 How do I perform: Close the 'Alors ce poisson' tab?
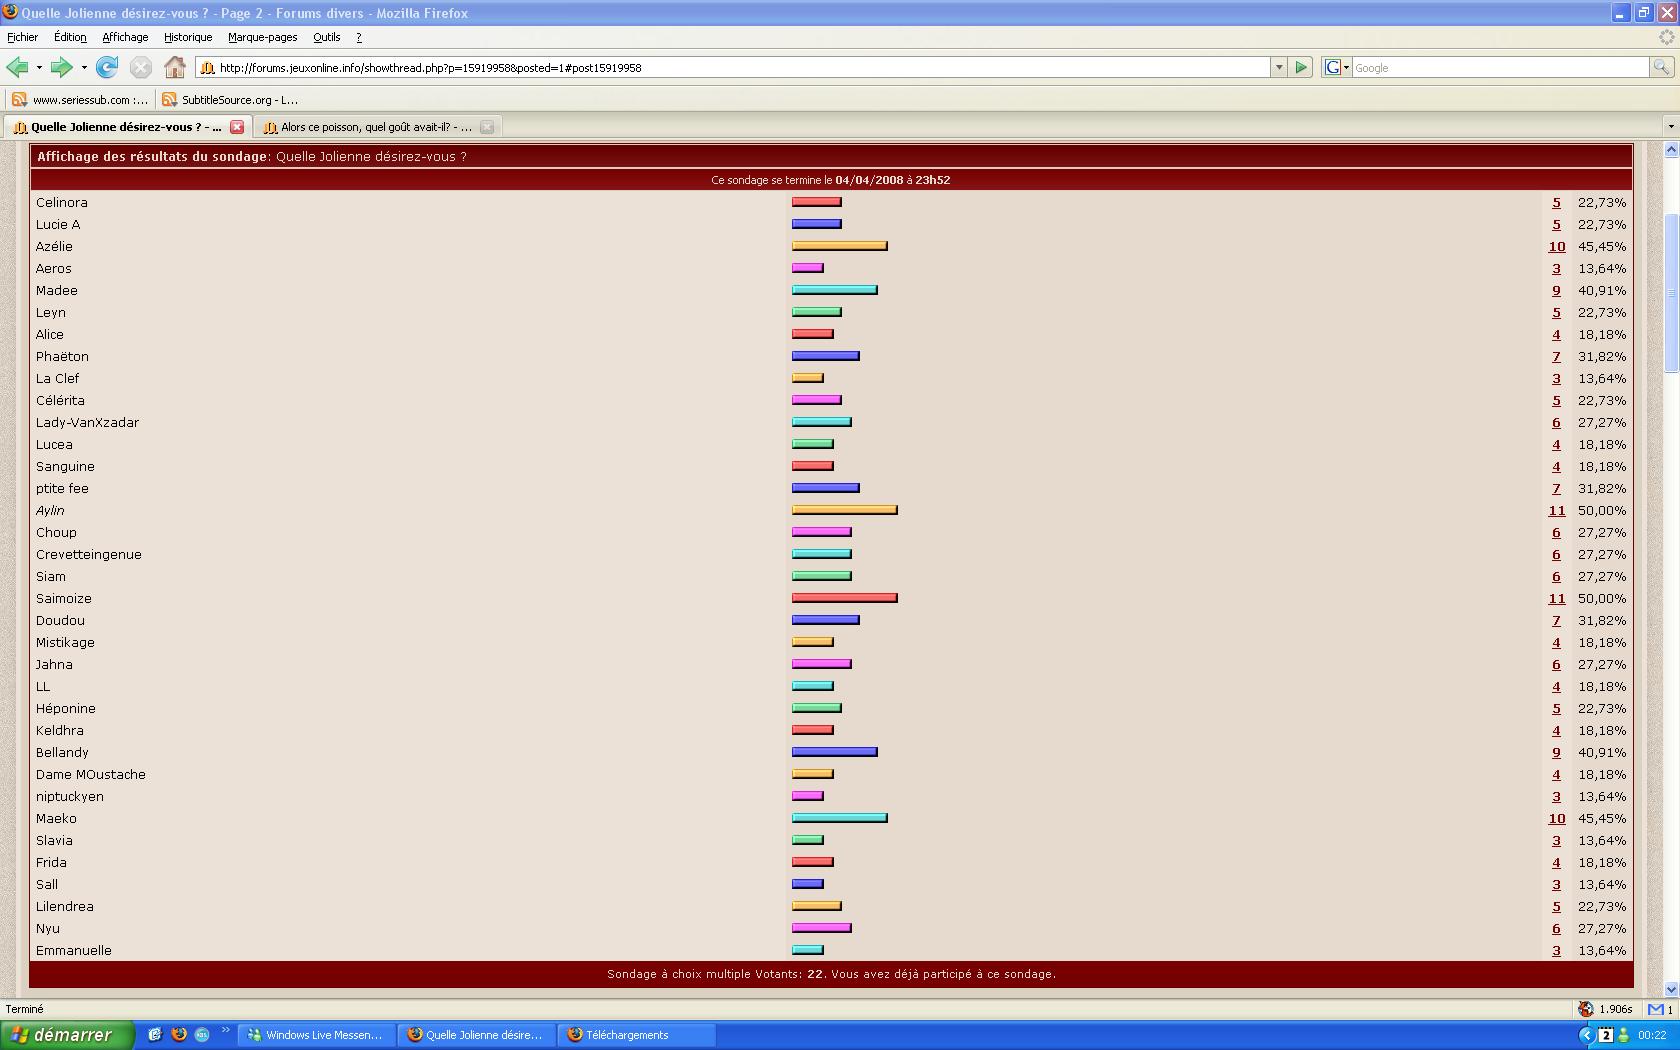pos(487,127)
